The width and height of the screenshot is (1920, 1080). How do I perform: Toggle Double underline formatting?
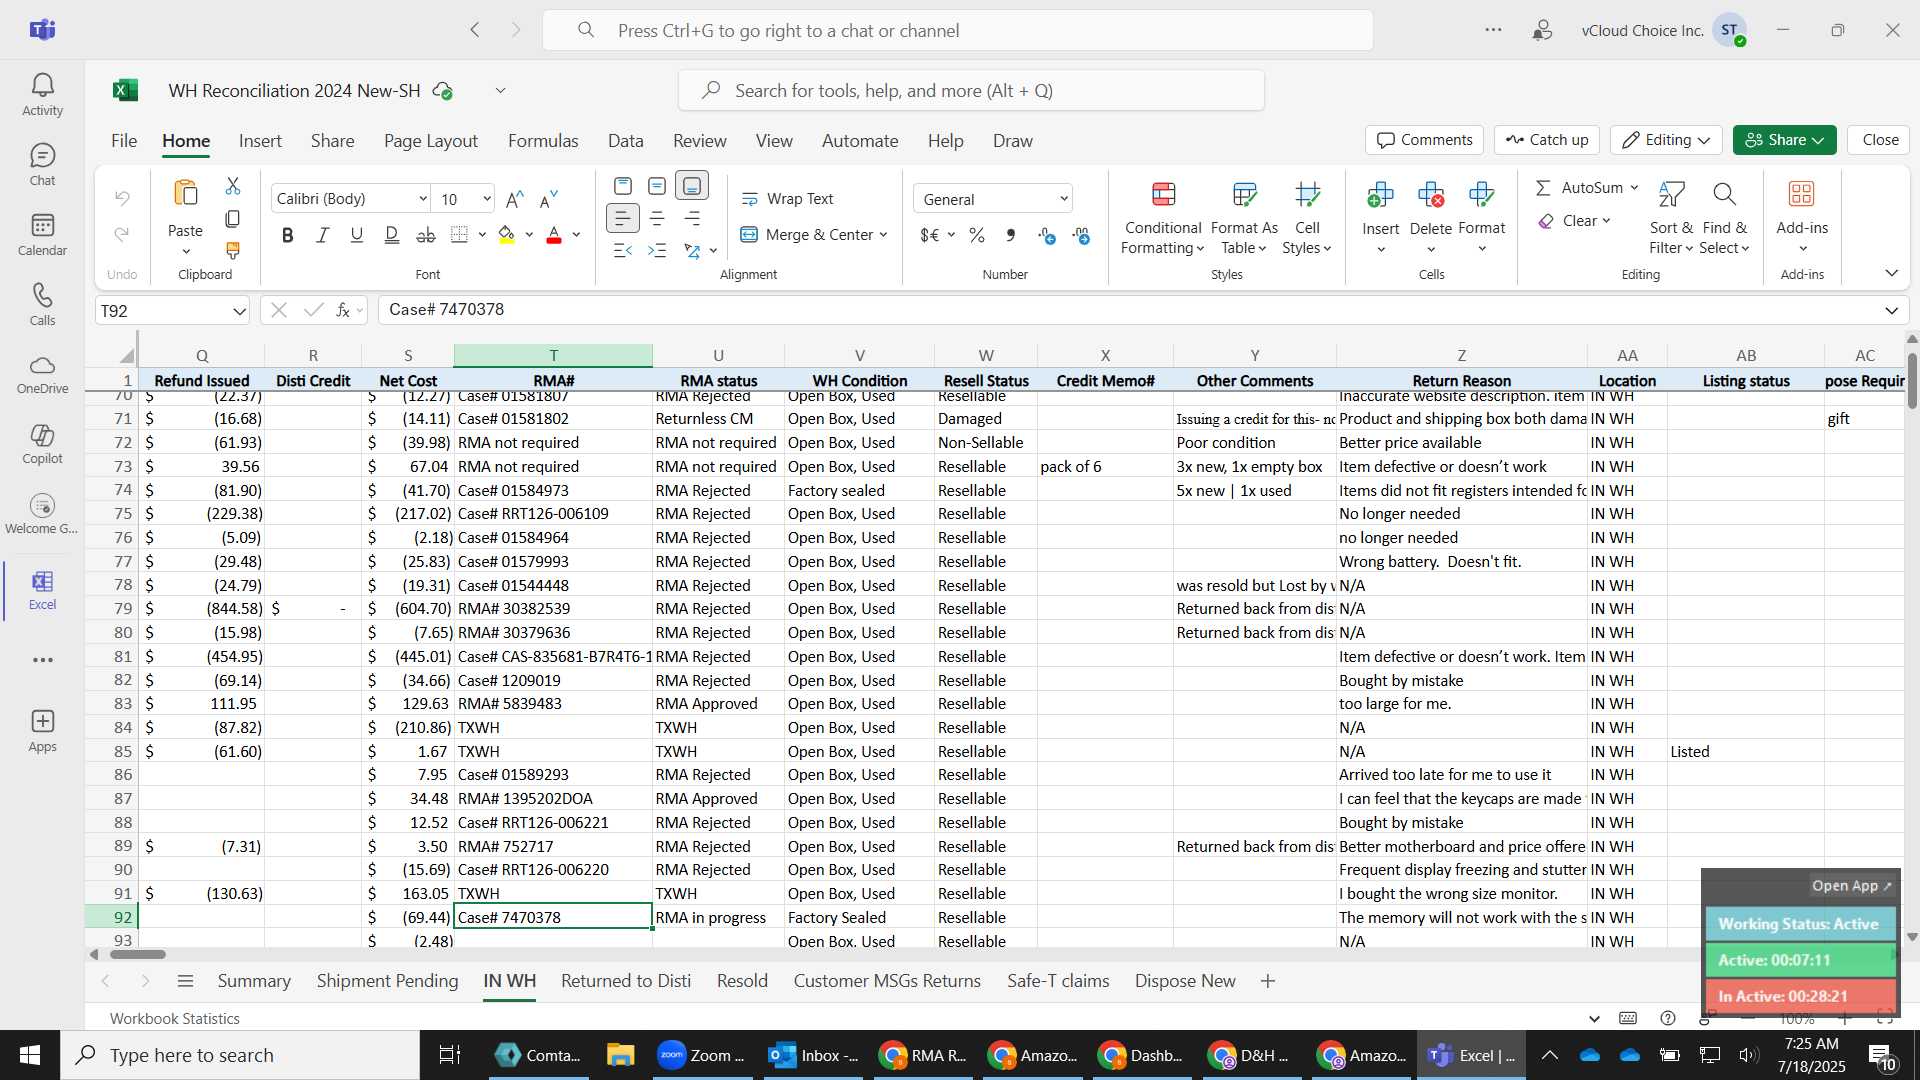(x=391, y=235)
